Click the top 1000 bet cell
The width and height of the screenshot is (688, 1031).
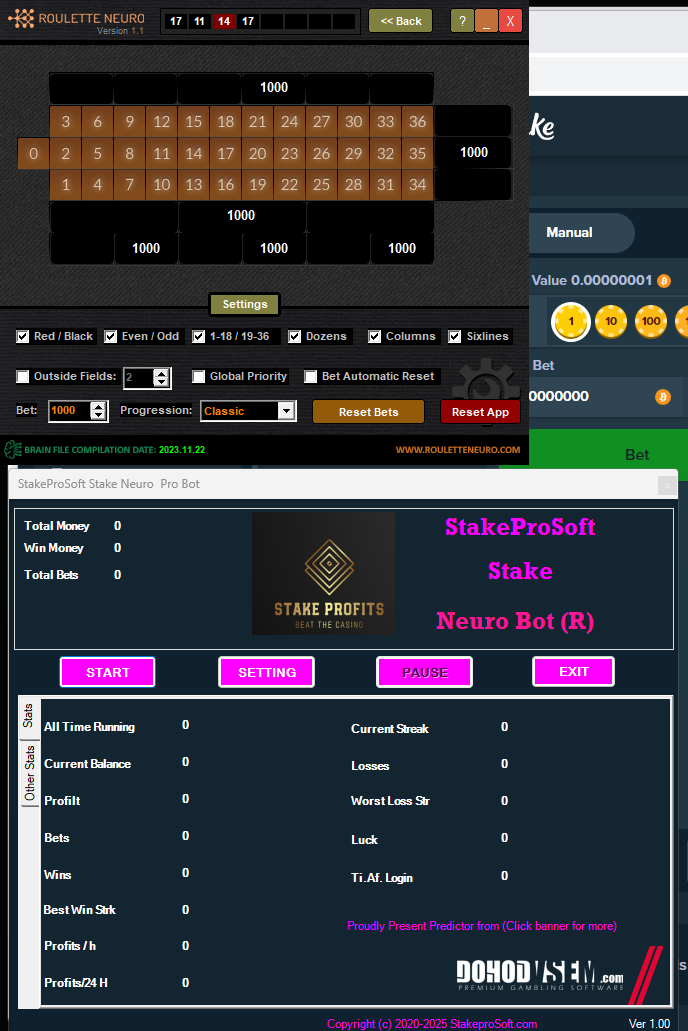tap(274, 87)
